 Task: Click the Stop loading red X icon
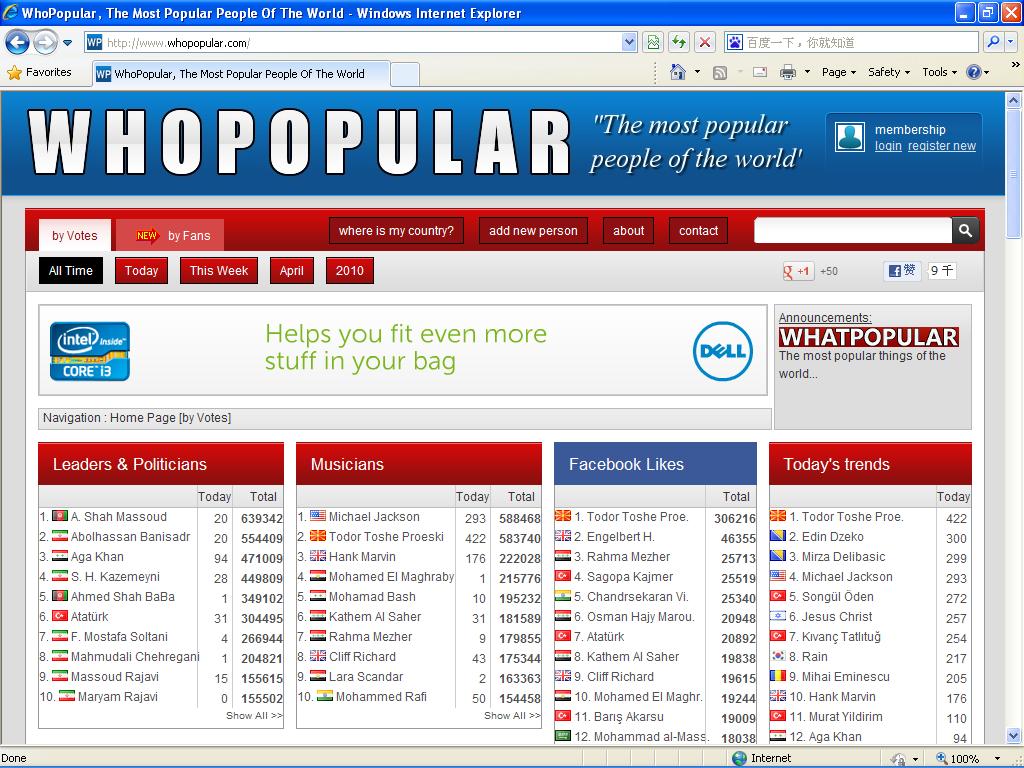pos(705,42)
